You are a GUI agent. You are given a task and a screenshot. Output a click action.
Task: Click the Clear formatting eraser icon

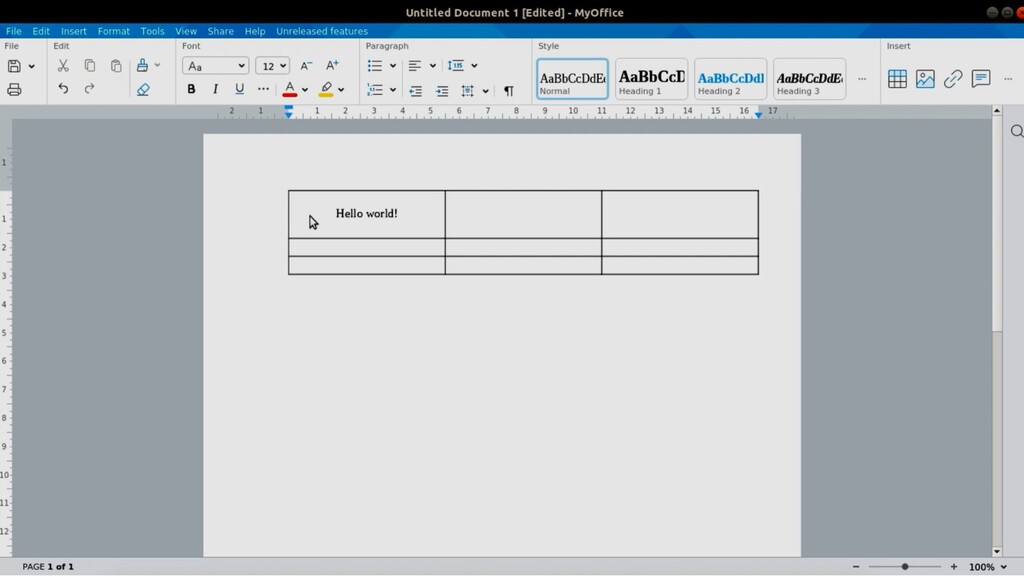click(x=143, y=89)
